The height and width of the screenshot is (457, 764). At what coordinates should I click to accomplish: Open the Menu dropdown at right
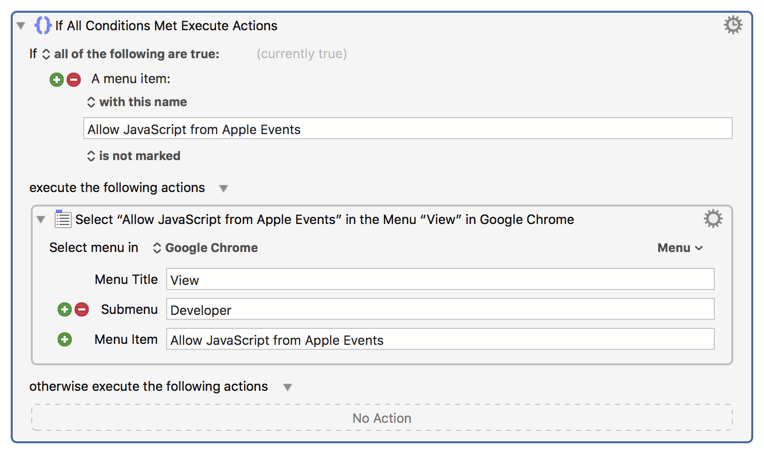pos(680,248)
